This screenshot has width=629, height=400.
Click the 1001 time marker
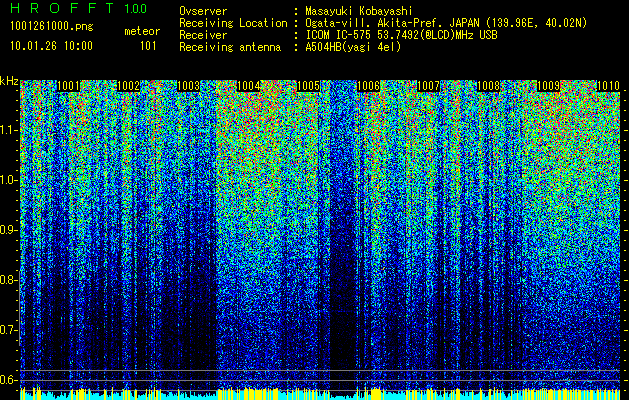click(68, 86)
